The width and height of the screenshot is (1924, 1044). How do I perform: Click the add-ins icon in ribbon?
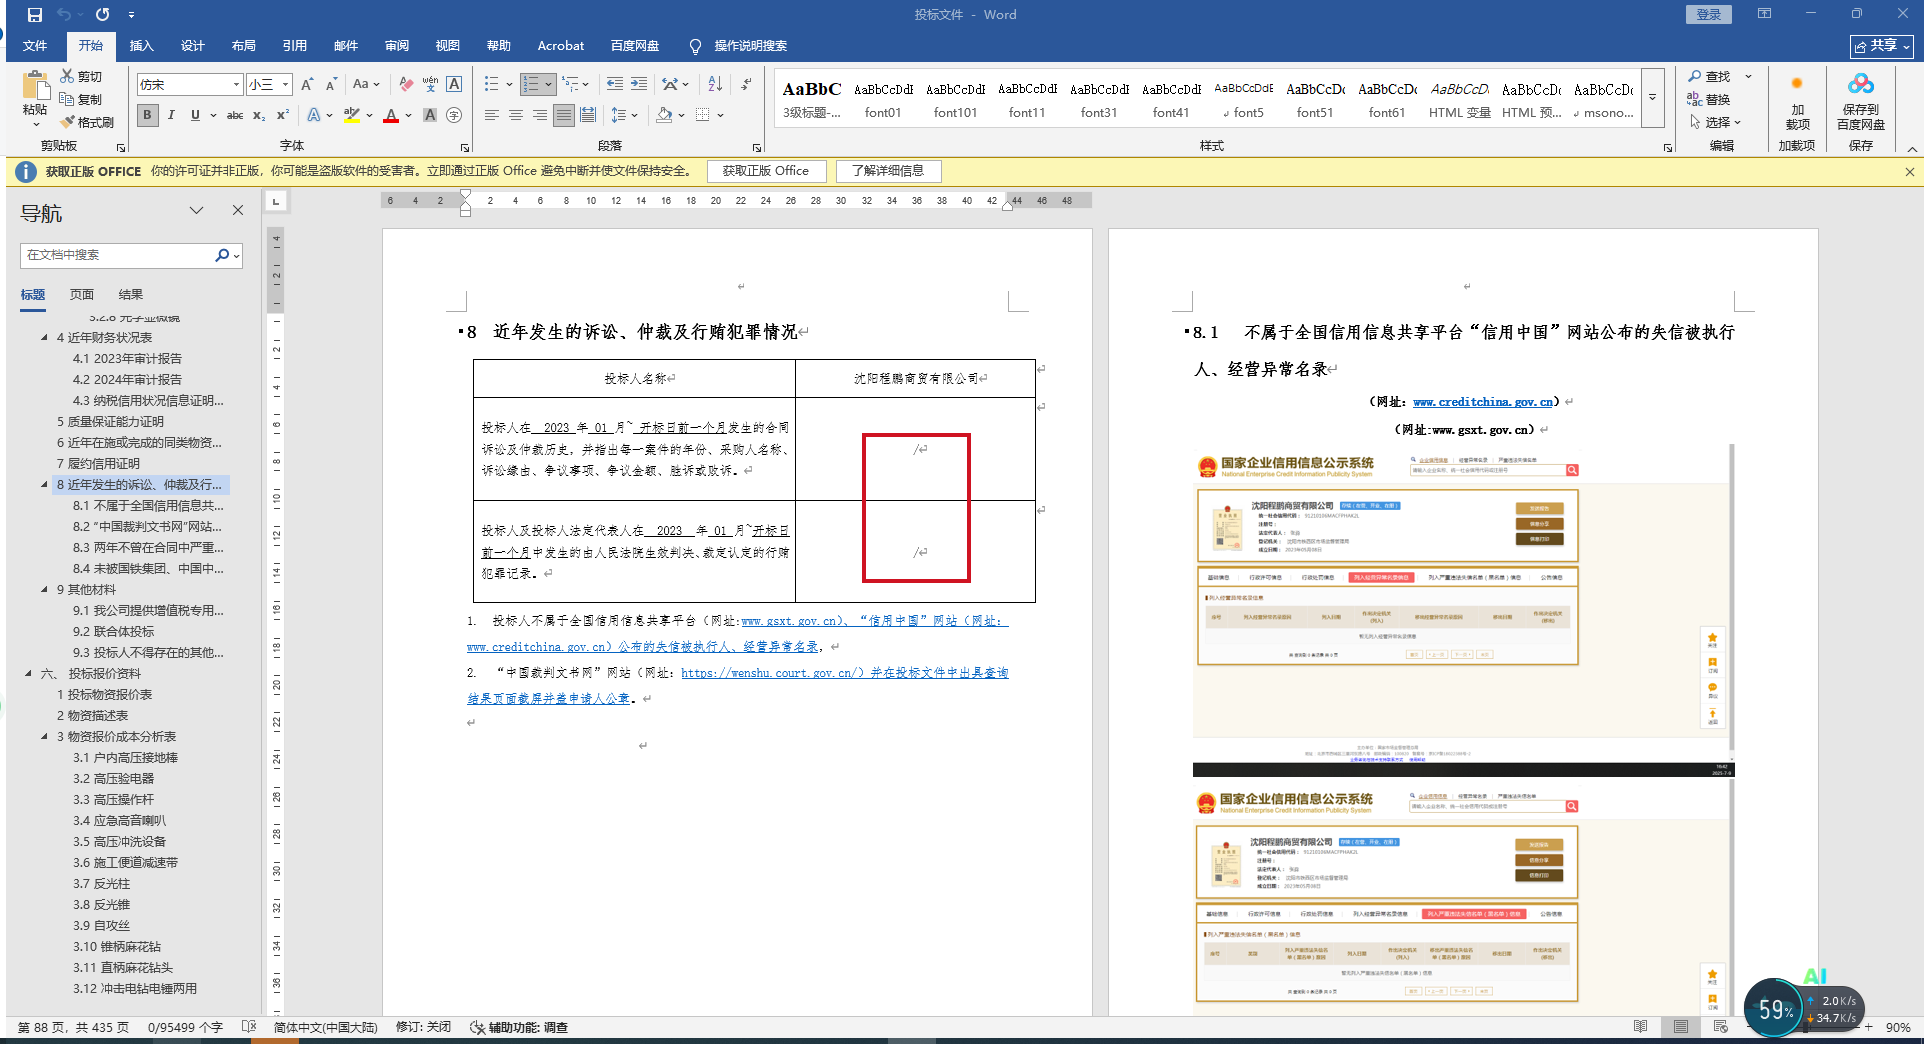pyautogui.click(x=1797, y=85)
